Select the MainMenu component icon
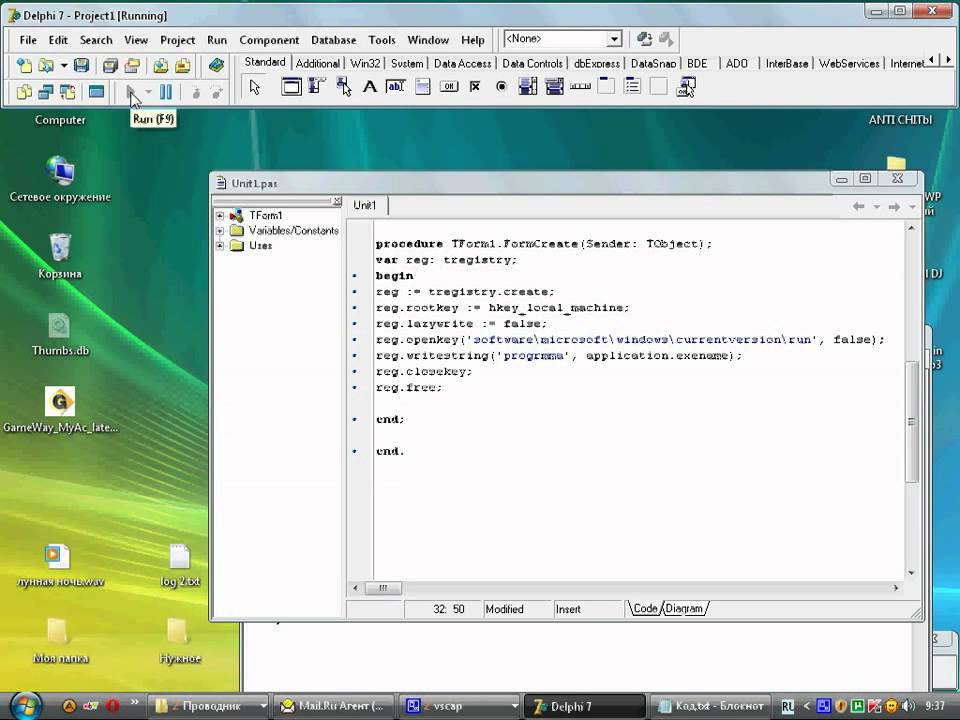The height and width of the screenshot is (720, 960). [317, 86]
